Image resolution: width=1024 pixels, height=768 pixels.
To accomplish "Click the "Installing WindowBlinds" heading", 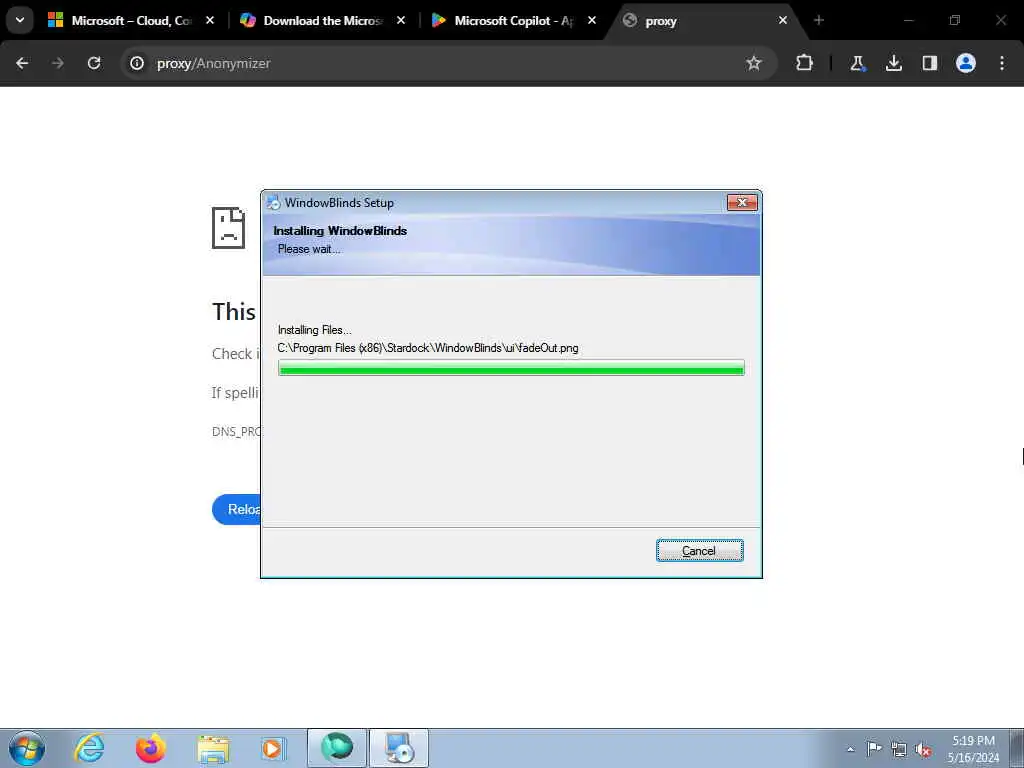I will (340, 231).
